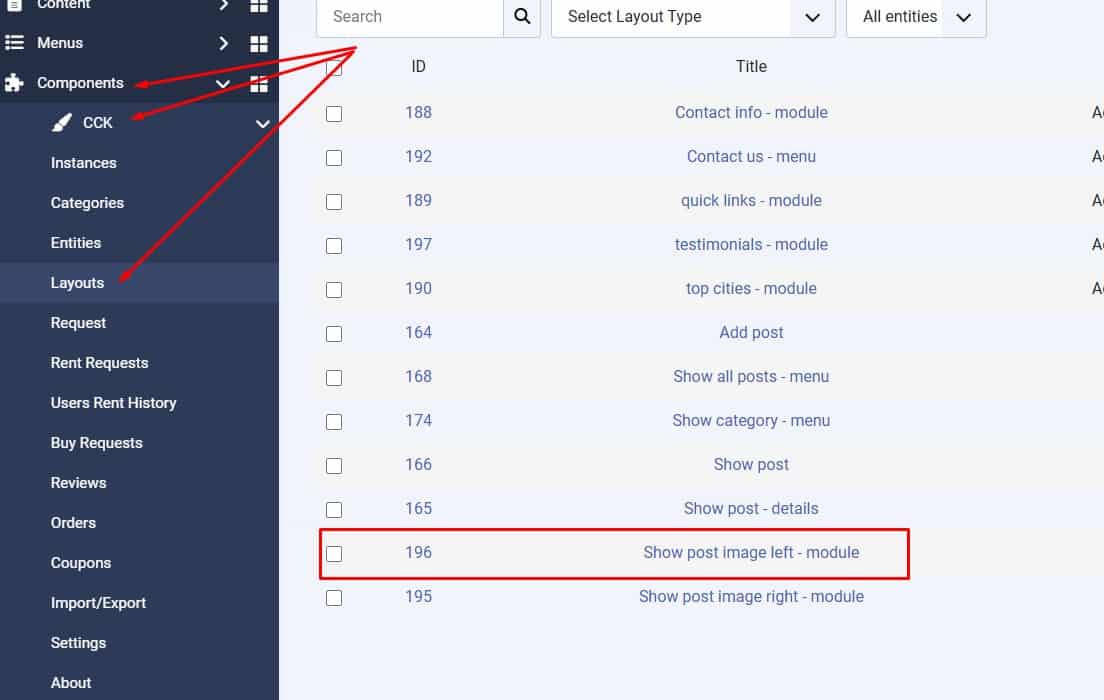This screenshot has height=700, width=1104.
Task: Open the Select Layout Type dropdown
Action: pyautogui.click(x=693, y=17)
